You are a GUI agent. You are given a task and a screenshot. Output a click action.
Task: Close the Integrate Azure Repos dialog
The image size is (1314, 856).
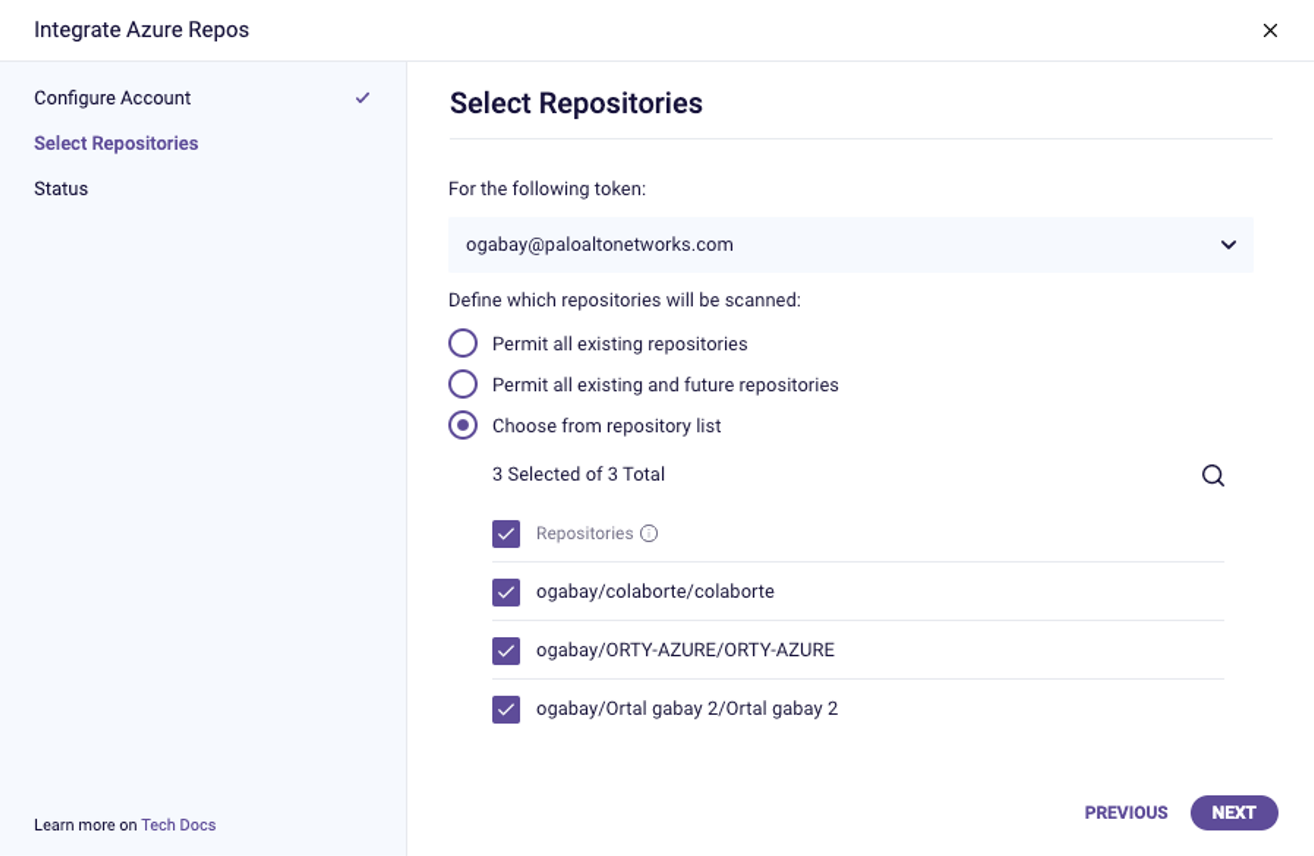click(x=1270, y=30)
